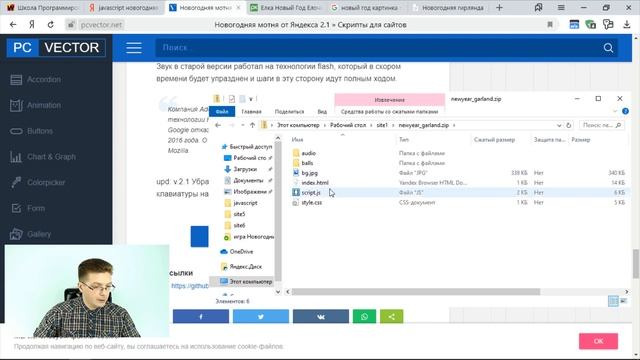640x360 pixels.
Task: Switch to the новый год картинка tab
Action: point(365,7)
